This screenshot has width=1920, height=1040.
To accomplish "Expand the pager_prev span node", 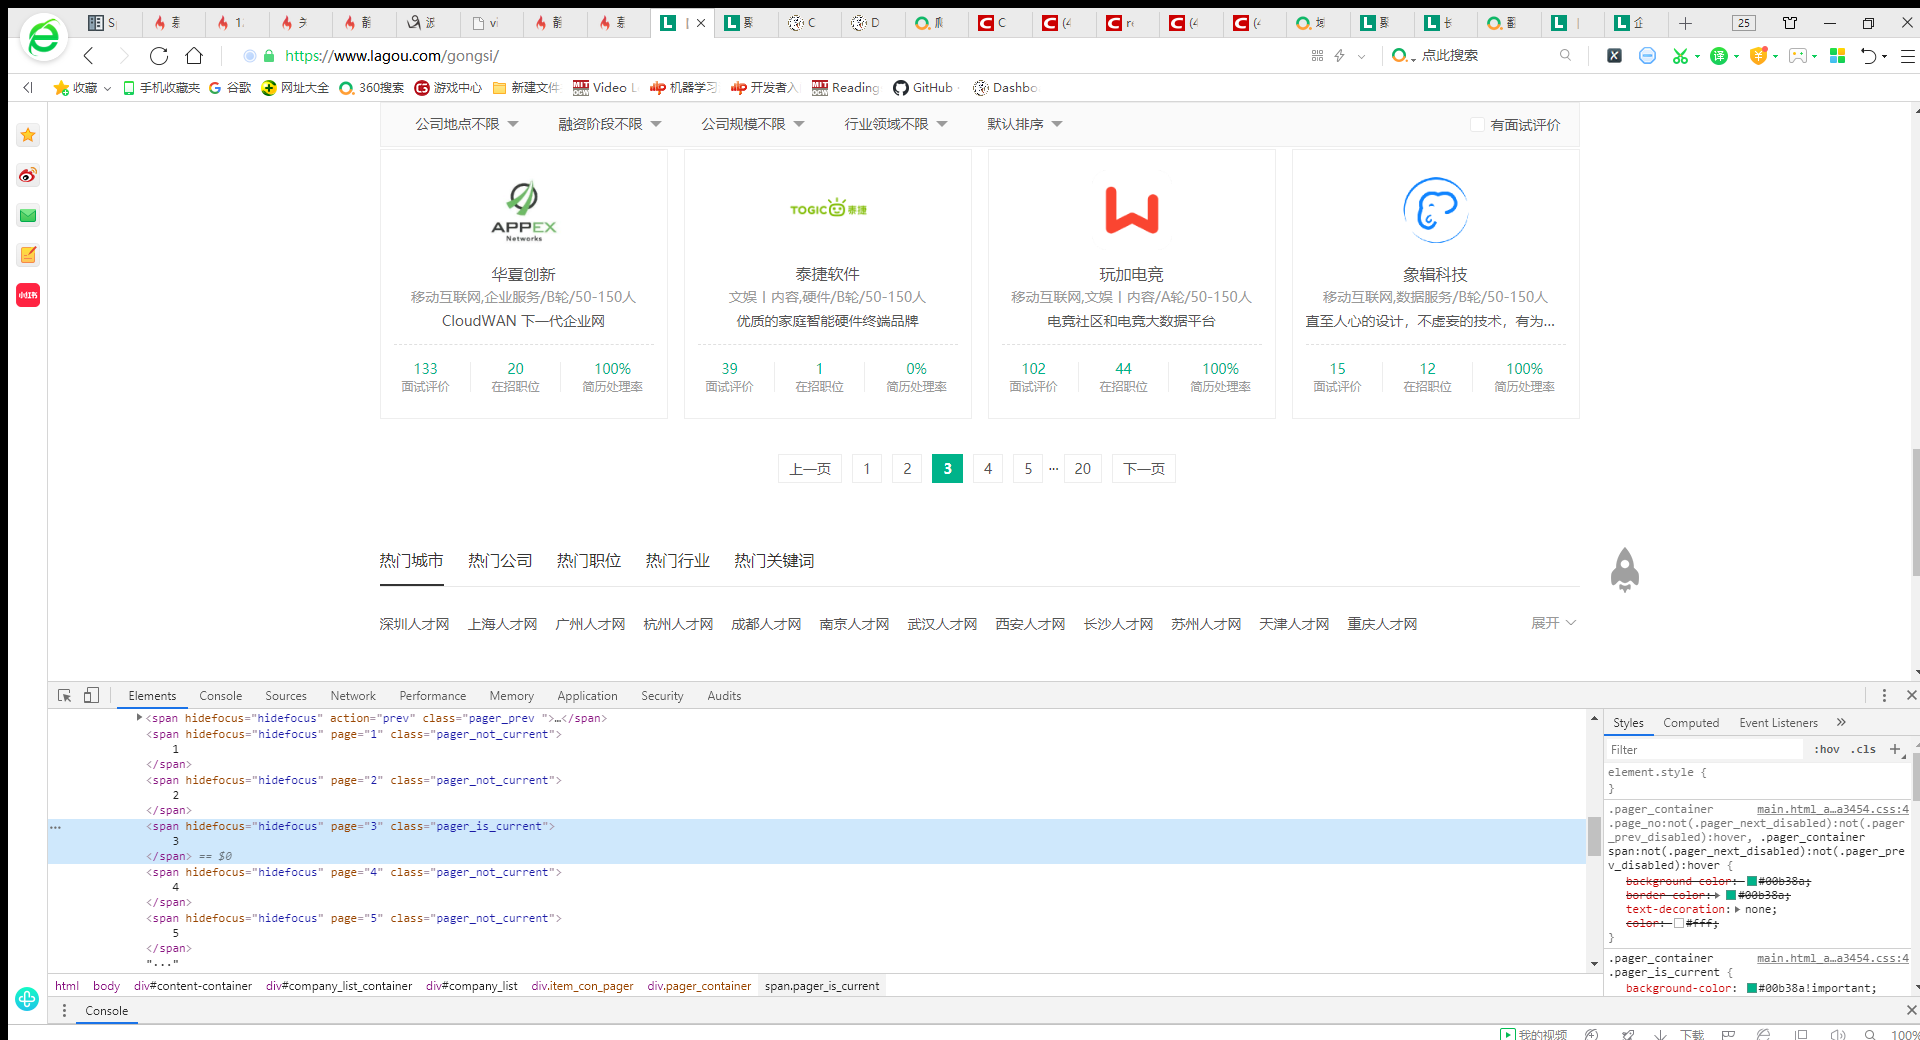I will coord(139,718).
